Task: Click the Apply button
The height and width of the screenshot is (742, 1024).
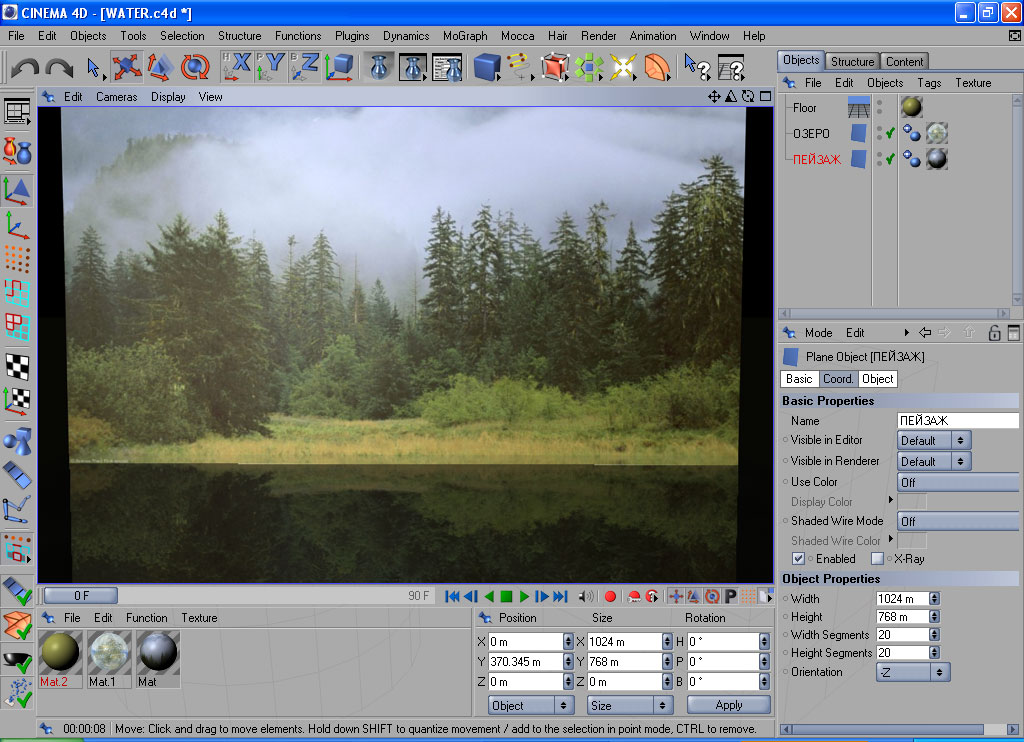Action: [728, 705]
